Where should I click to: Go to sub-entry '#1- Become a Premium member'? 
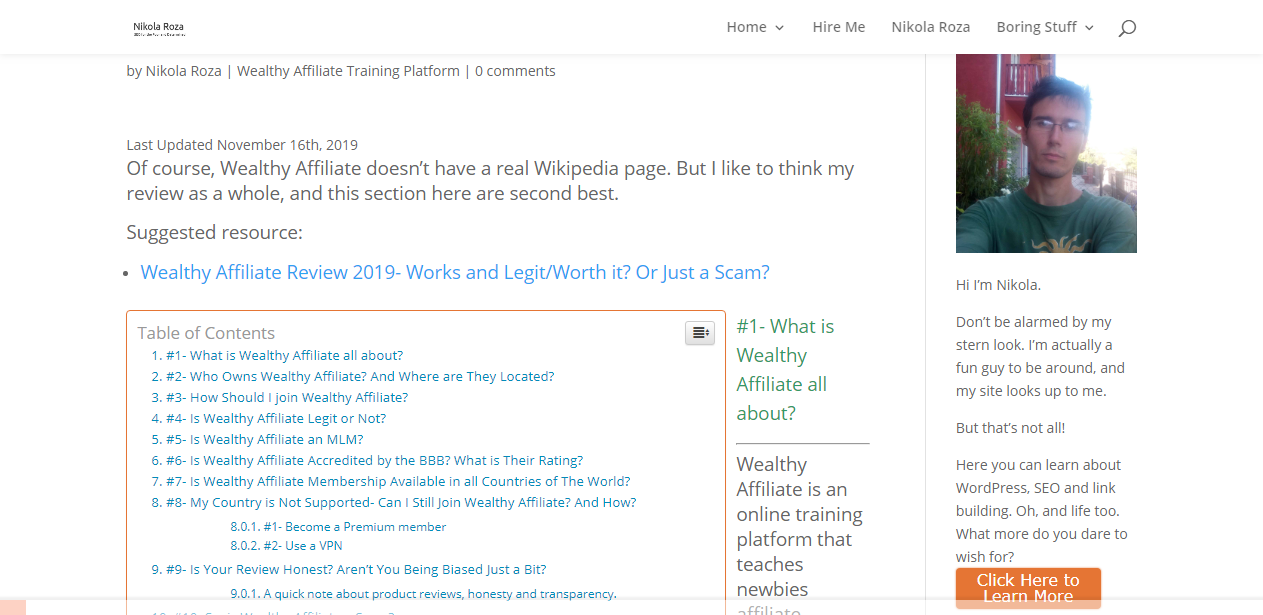pyautogui.click(x=355, y=526)
